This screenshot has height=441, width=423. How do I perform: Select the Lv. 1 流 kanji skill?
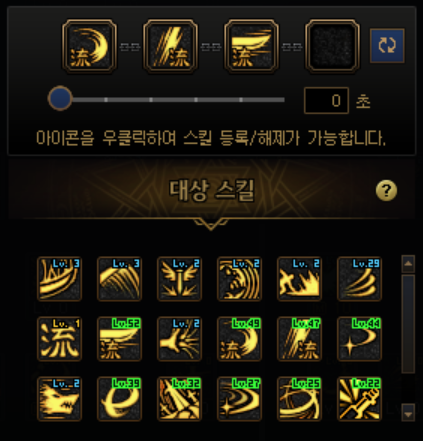pyautogui.click(x=59, y=339)
